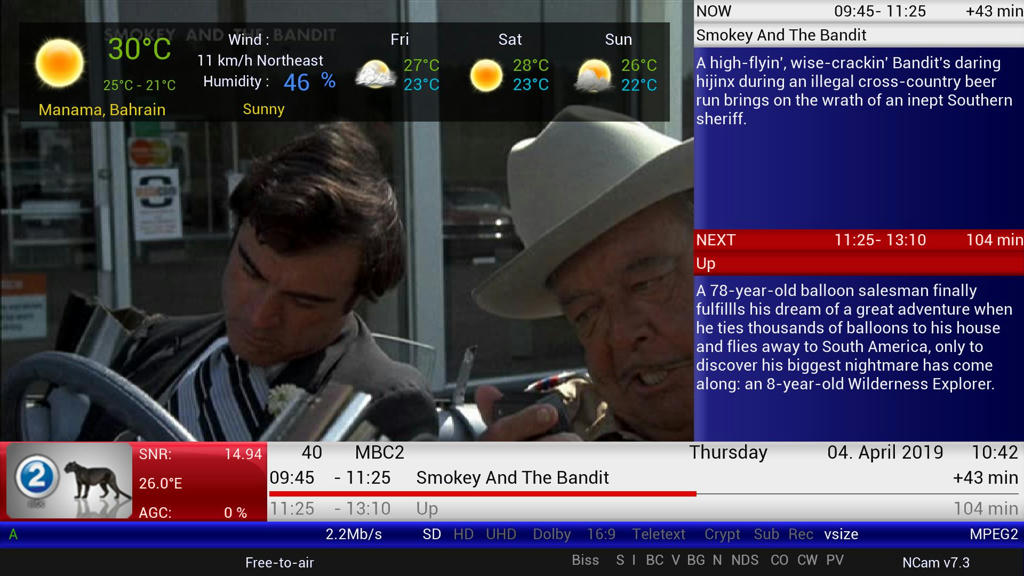1024x576 pixels.
Task: Click channel number 40
Action: point(312,453)
